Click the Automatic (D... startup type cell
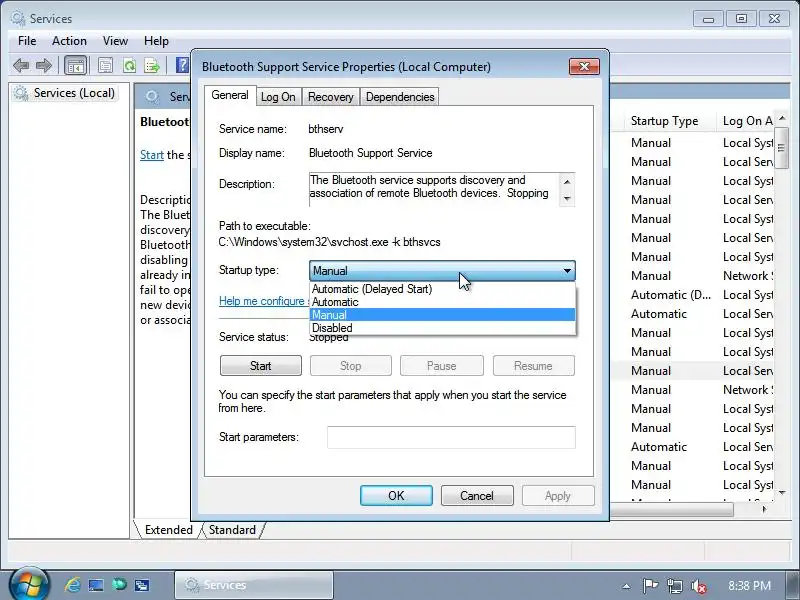Viewport: 800px width, 600px height. tap(670, 295)
